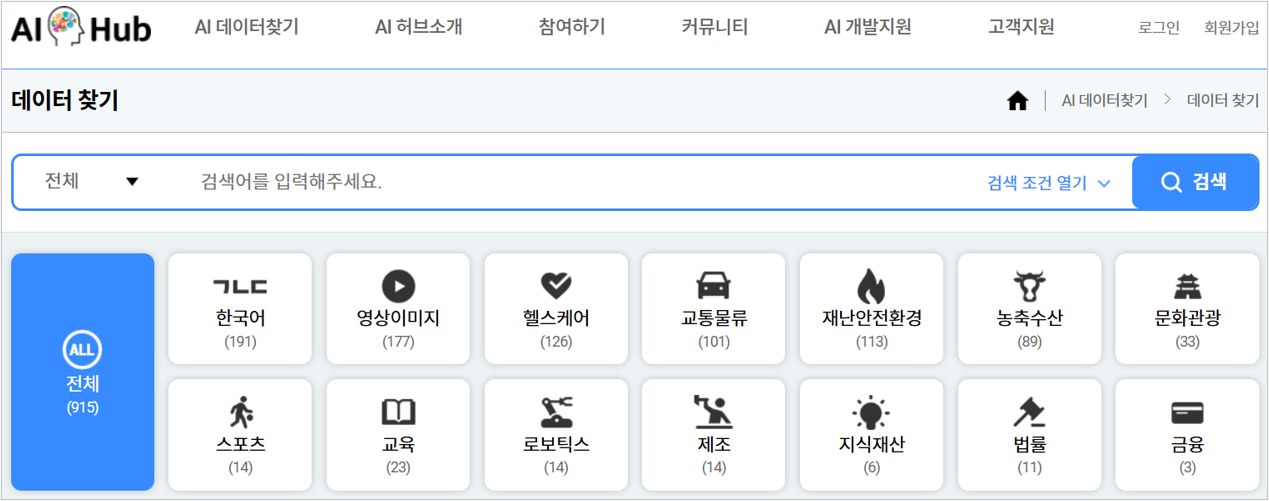Open the 참여하기 menu
1269x501 pixels.
tap(571, 28)
